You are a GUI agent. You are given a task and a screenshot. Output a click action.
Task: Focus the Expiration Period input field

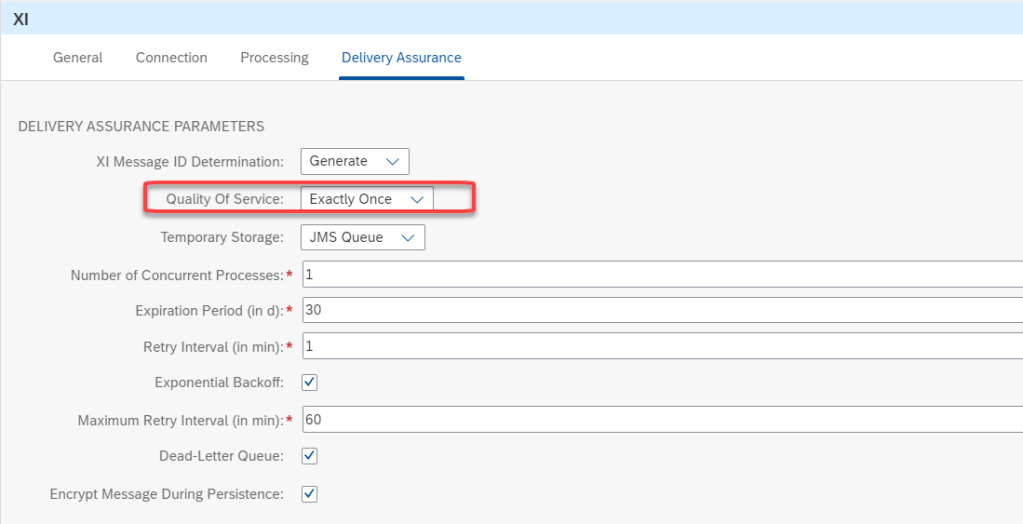point(660,310)
